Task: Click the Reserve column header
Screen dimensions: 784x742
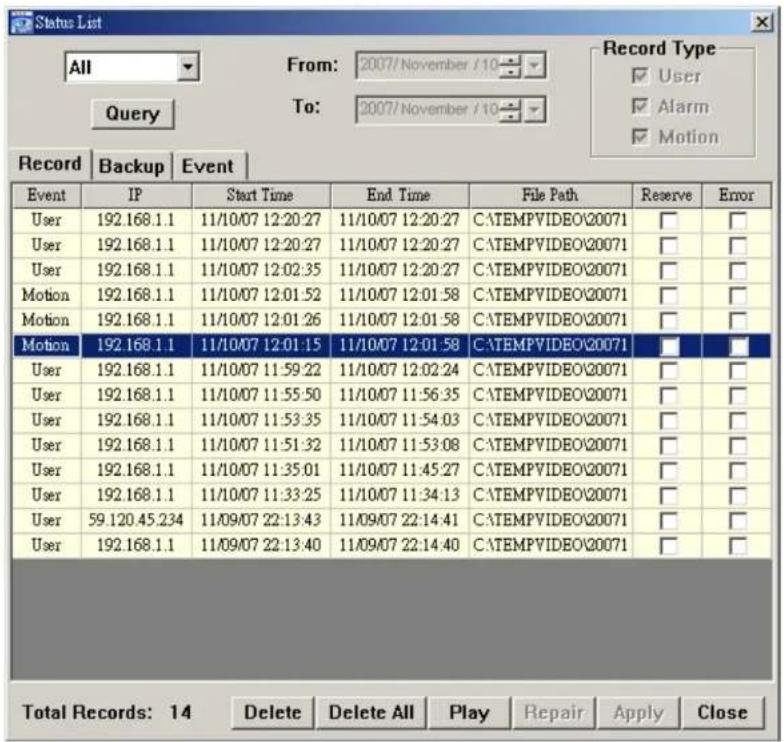Action: click(667, 195)
